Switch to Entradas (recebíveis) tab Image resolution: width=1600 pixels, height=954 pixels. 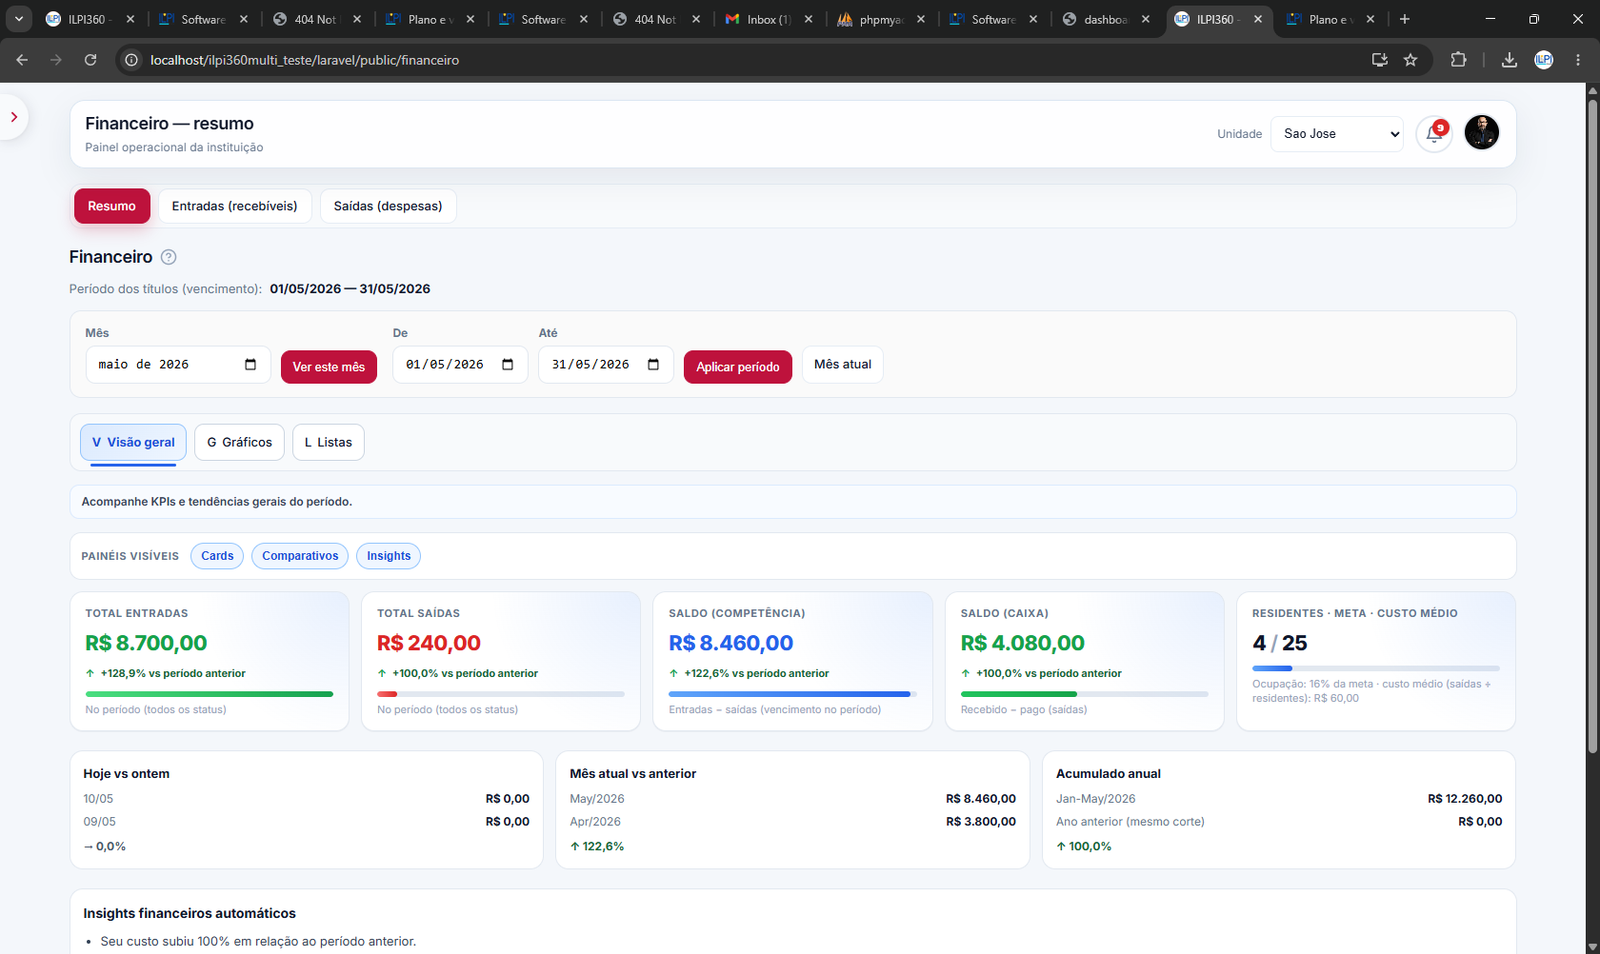point(234,206)
